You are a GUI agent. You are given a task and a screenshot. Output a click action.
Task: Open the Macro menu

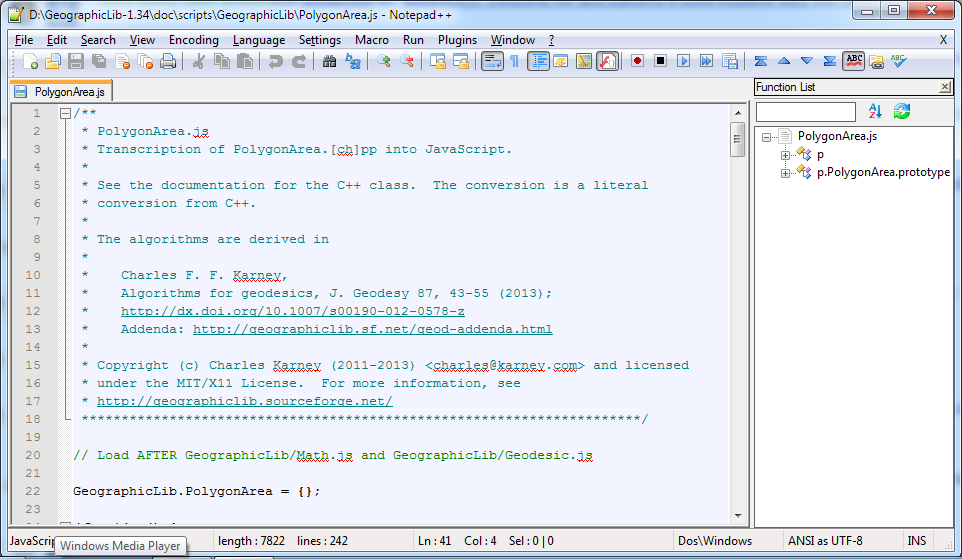point(372,40)
